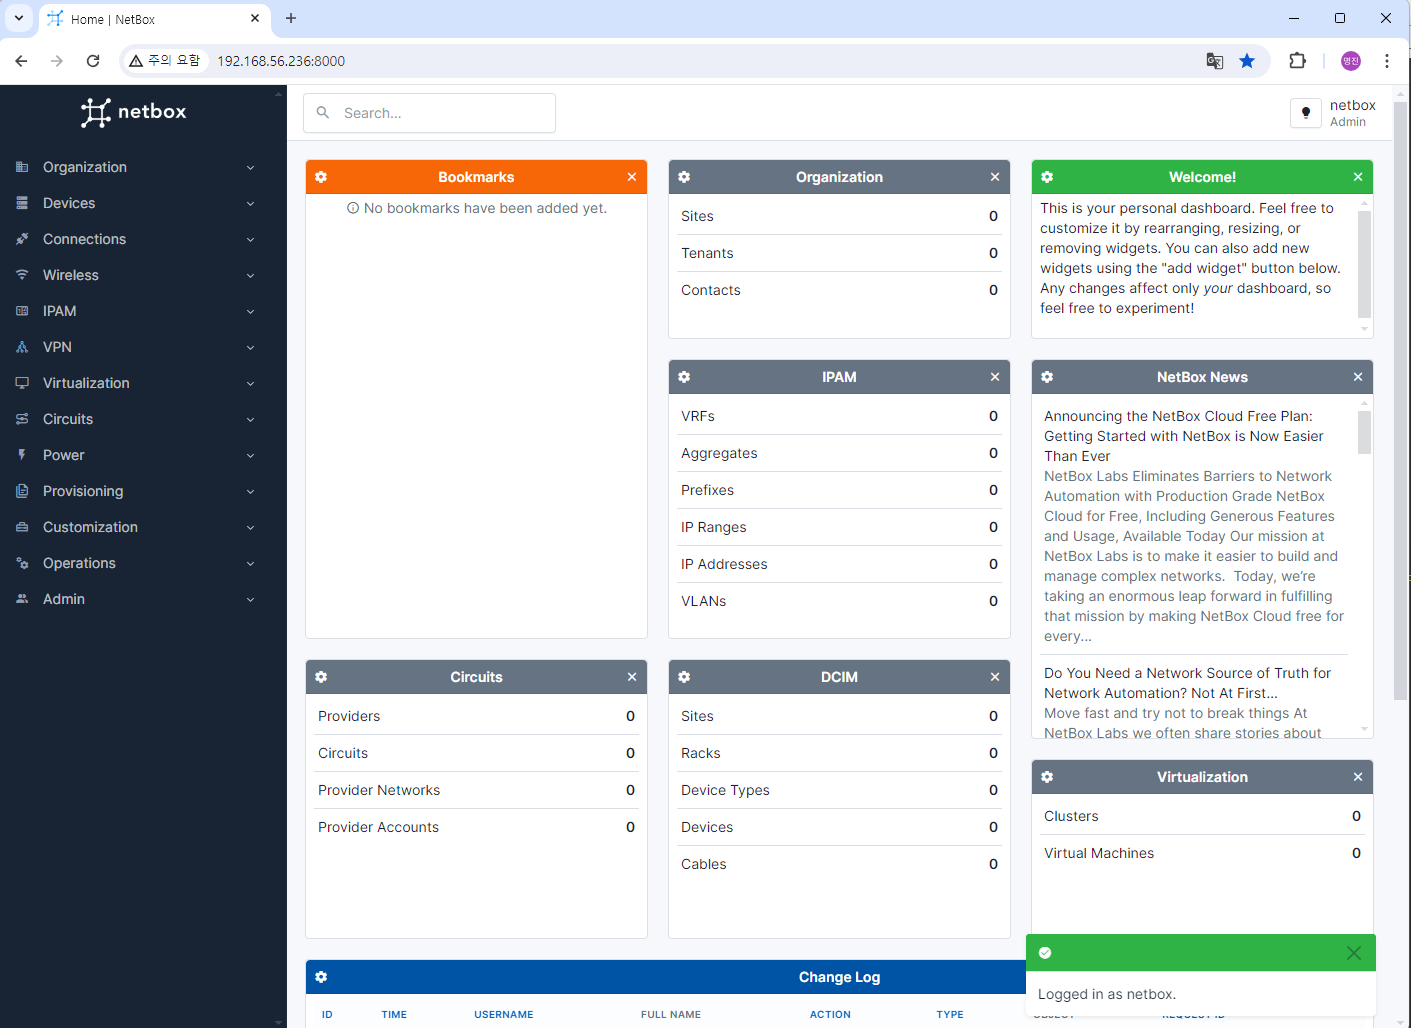Open a new browser tab
The image size is (1411, 1028).
(291, 18)
